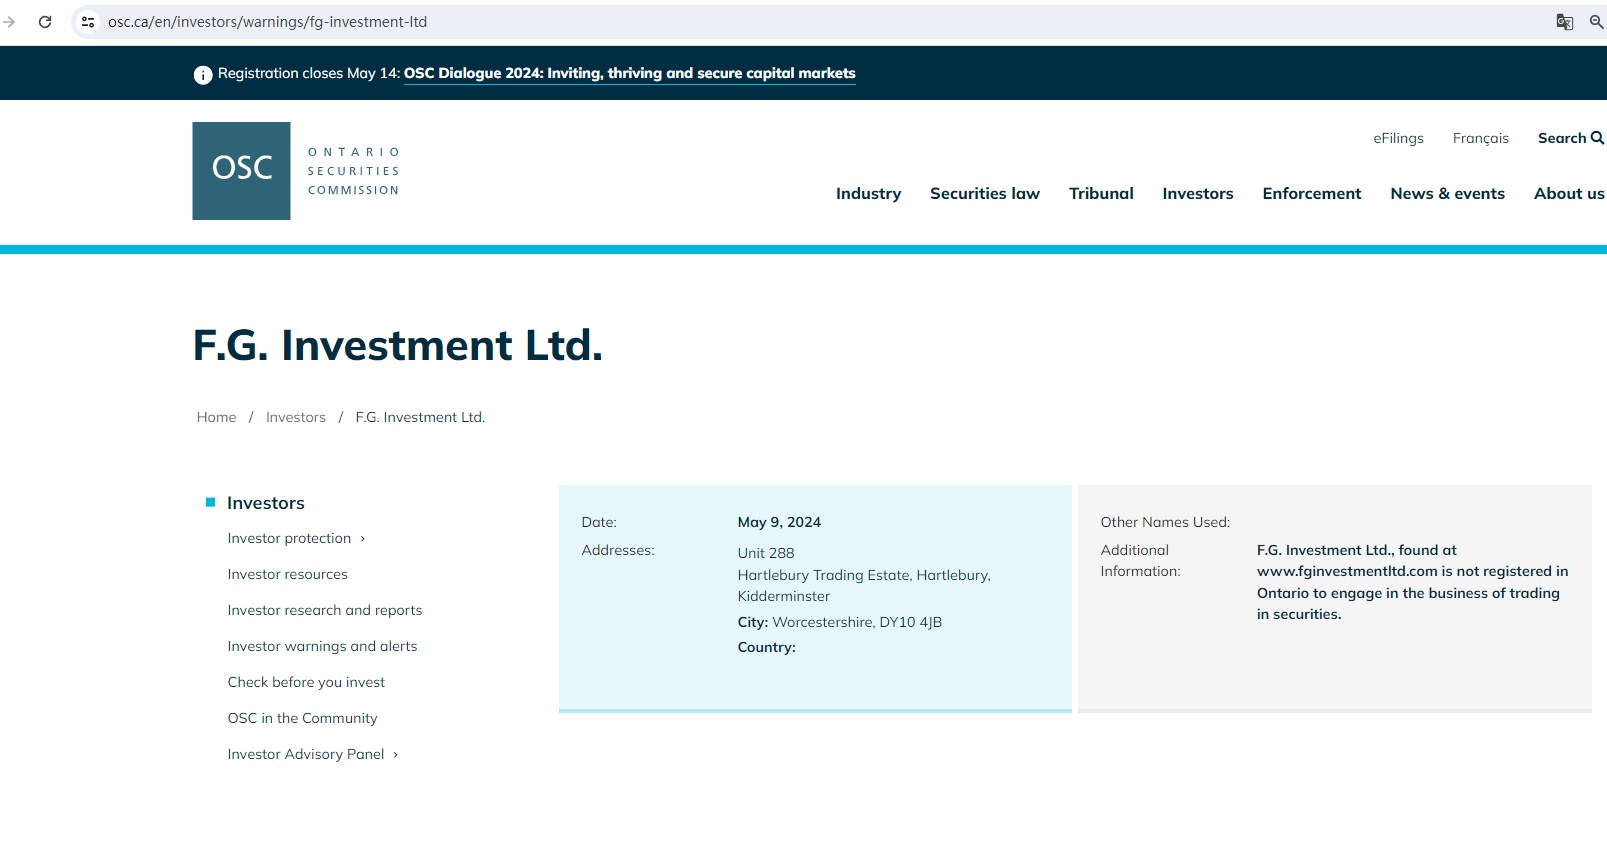Click the www.fginvestmentltd.com text
This screenshot has width=1607, height=846.
pyautogui.click(x=1347, y=571)
